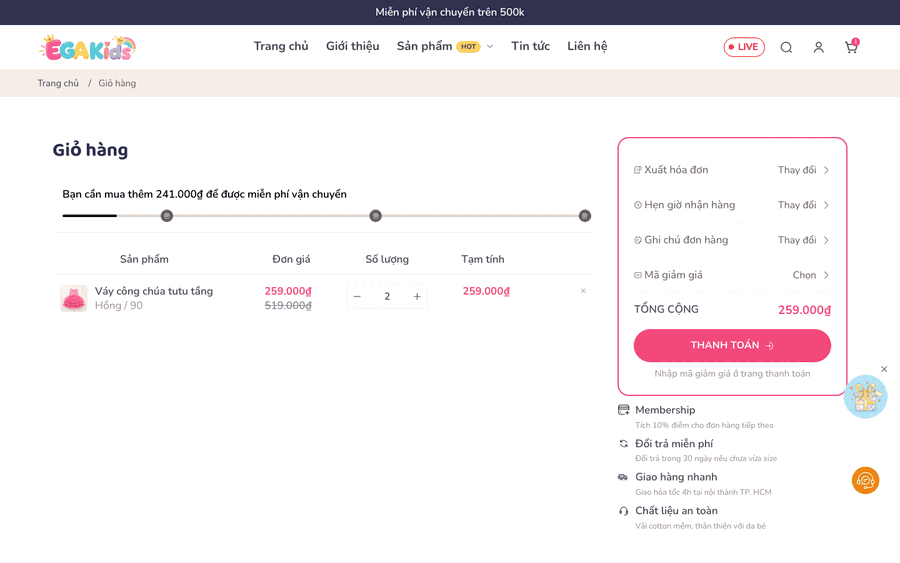
Task: Expand the Sản phẩm dropdown chevron
Action: pos(490,46)
